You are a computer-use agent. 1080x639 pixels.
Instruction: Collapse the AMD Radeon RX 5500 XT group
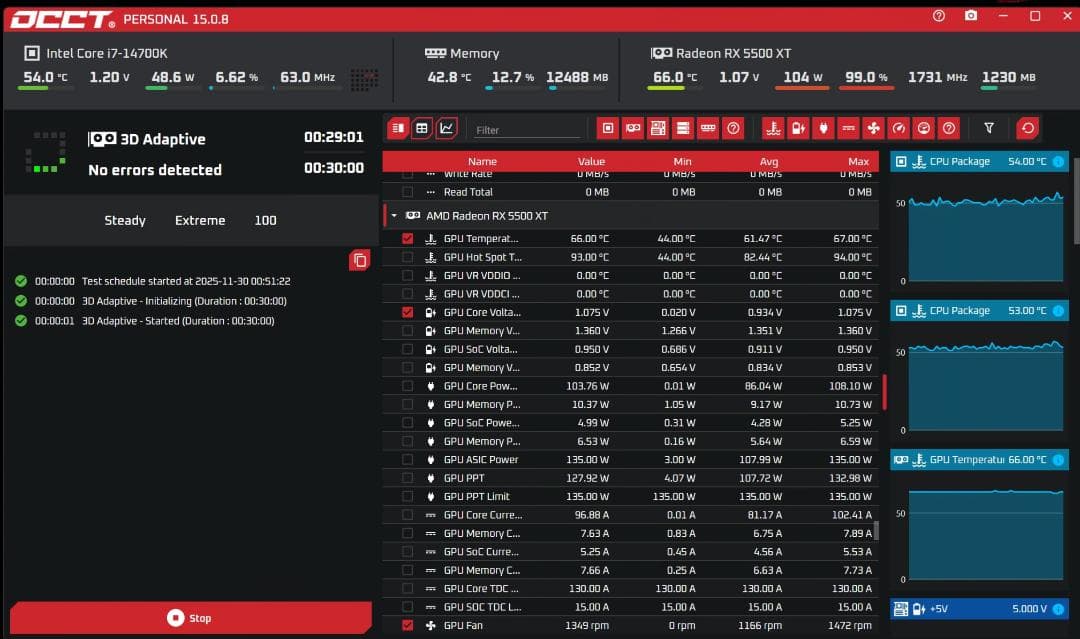pos(392,215)
